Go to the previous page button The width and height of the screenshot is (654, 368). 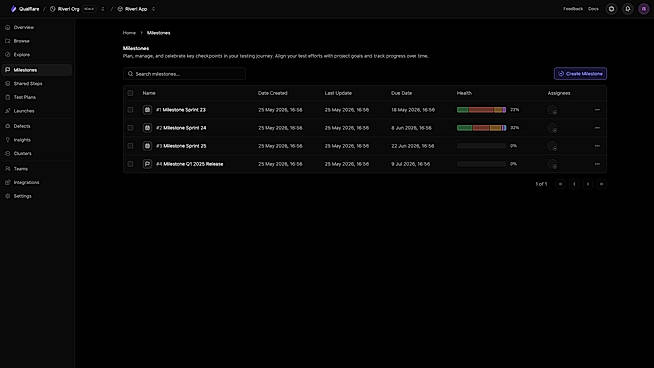click(x=574, y=184)
